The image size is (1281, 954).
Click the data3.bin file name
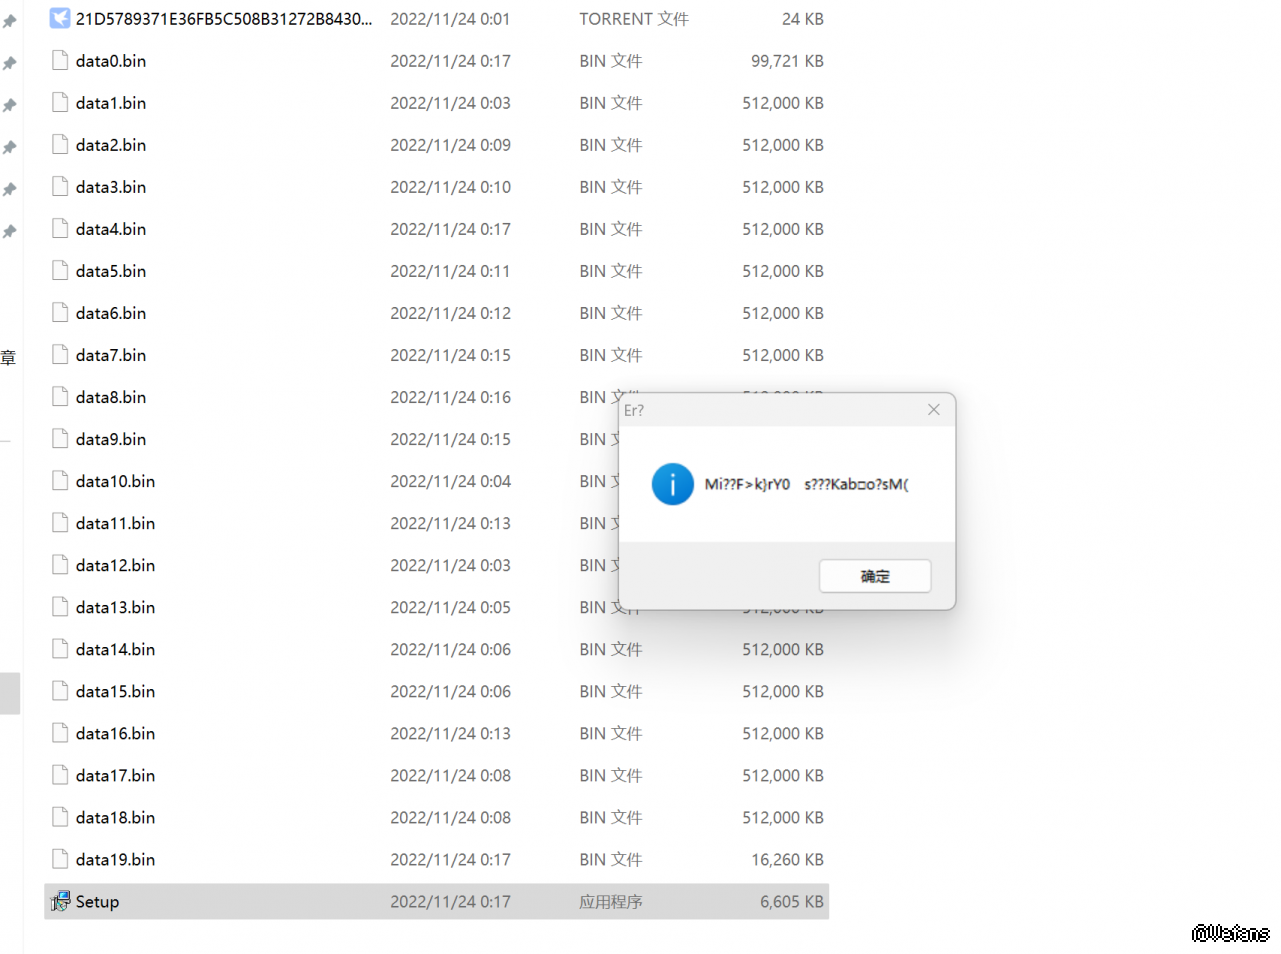click(111, 187)
